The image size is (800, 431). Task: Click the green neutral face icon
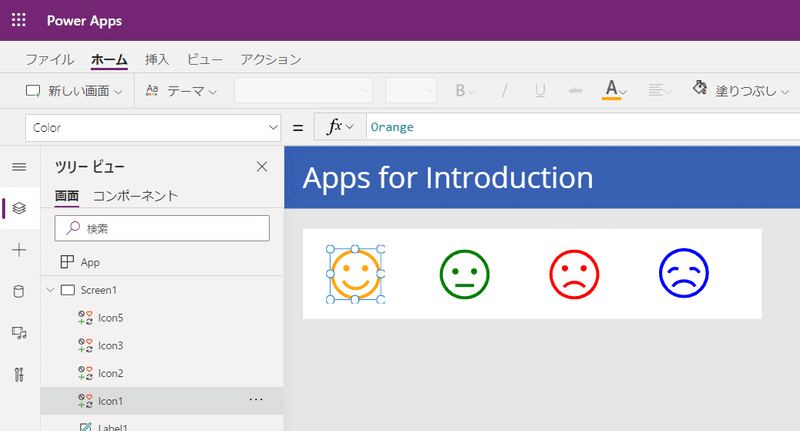(x=464, y=274)
